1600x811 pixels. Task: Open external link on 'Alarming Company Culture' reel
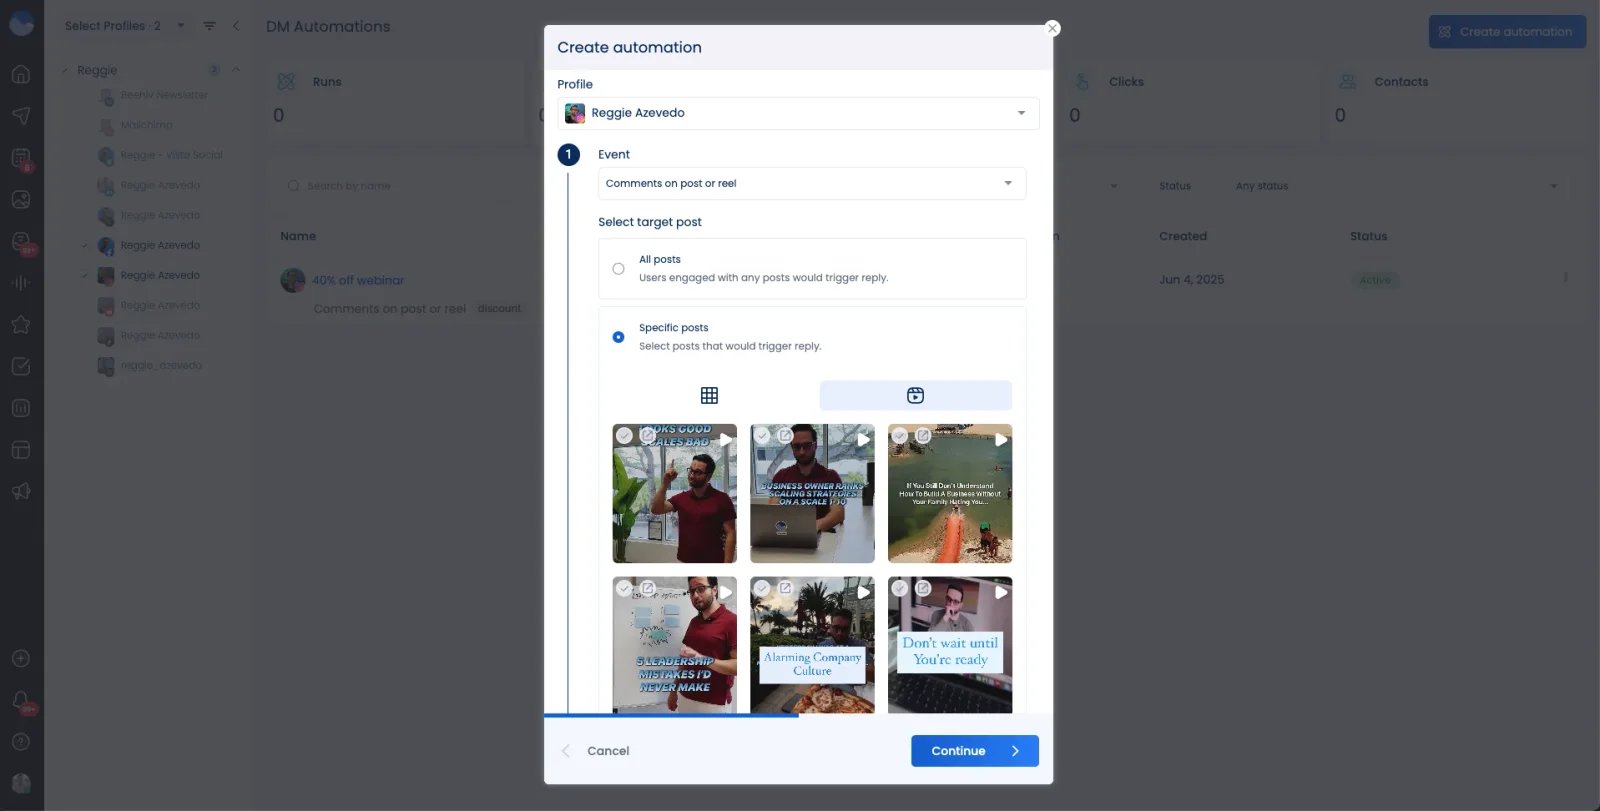tap(786, 588)
